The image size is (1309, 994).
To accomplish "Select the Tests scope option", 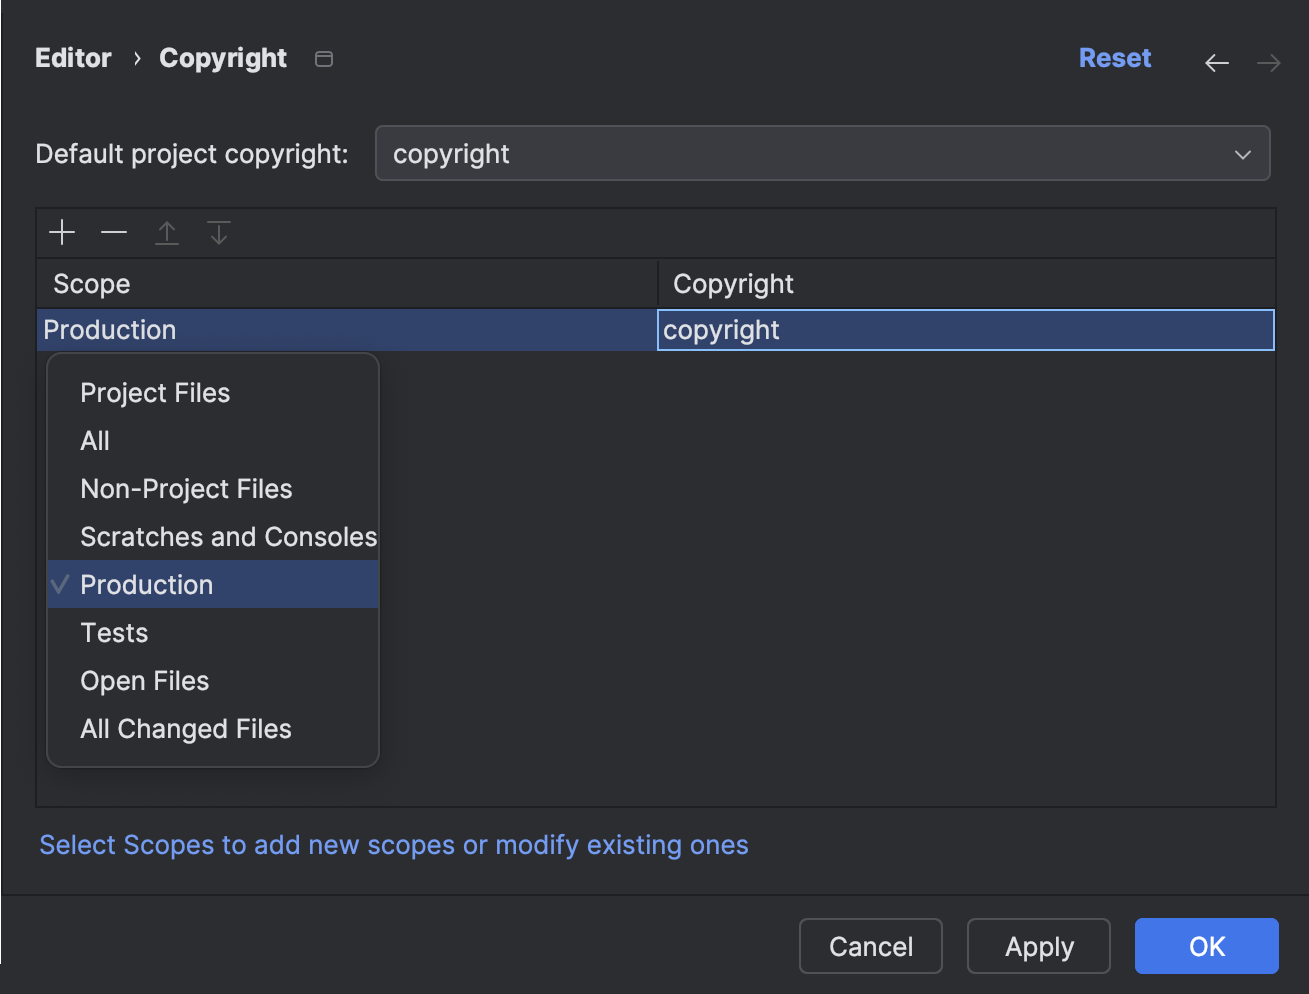I will [113, 632].
